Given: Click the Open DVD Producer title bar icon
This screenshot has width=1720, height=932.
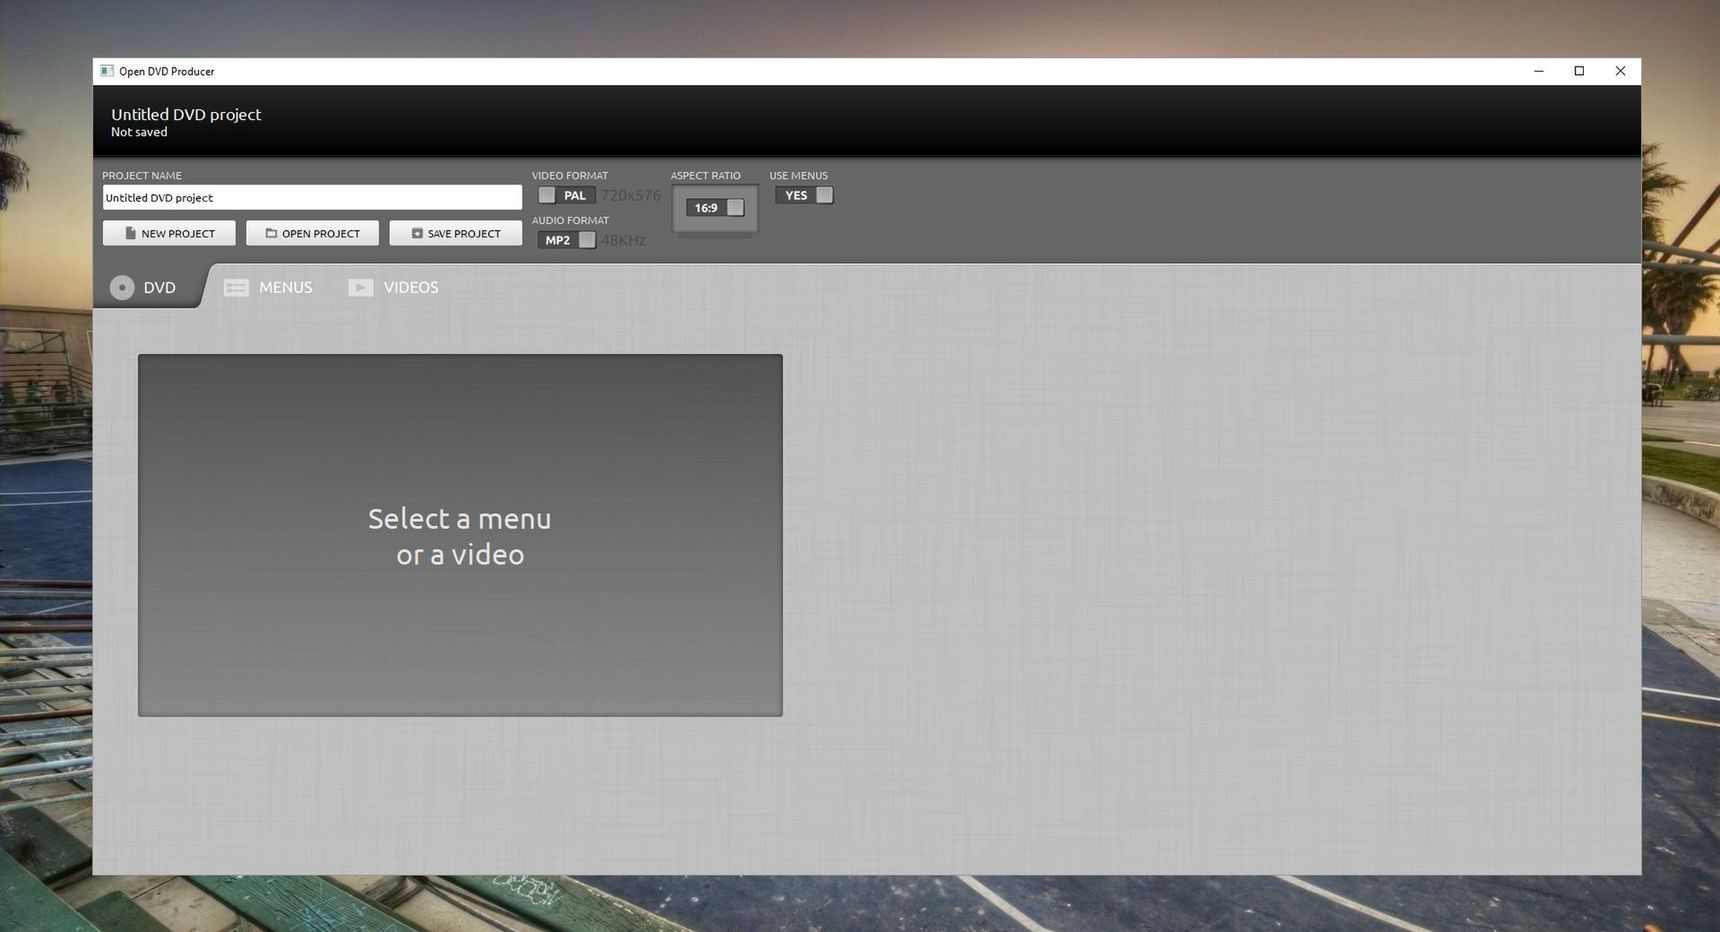Looking at the screenshot, I should (107, 71).
